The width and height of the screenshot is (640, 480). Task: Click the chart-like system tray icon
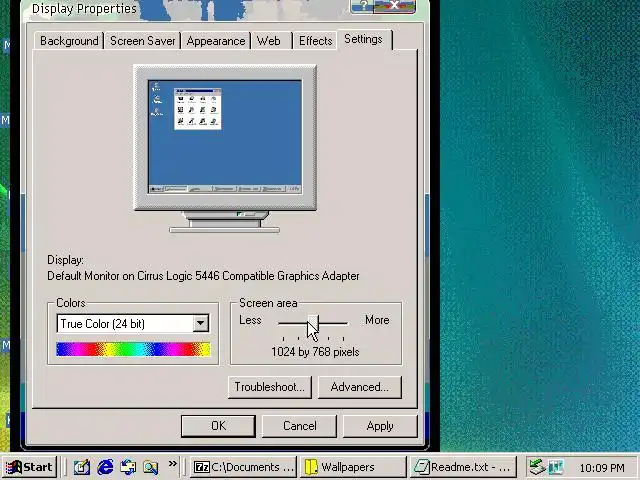coord(556,467)
